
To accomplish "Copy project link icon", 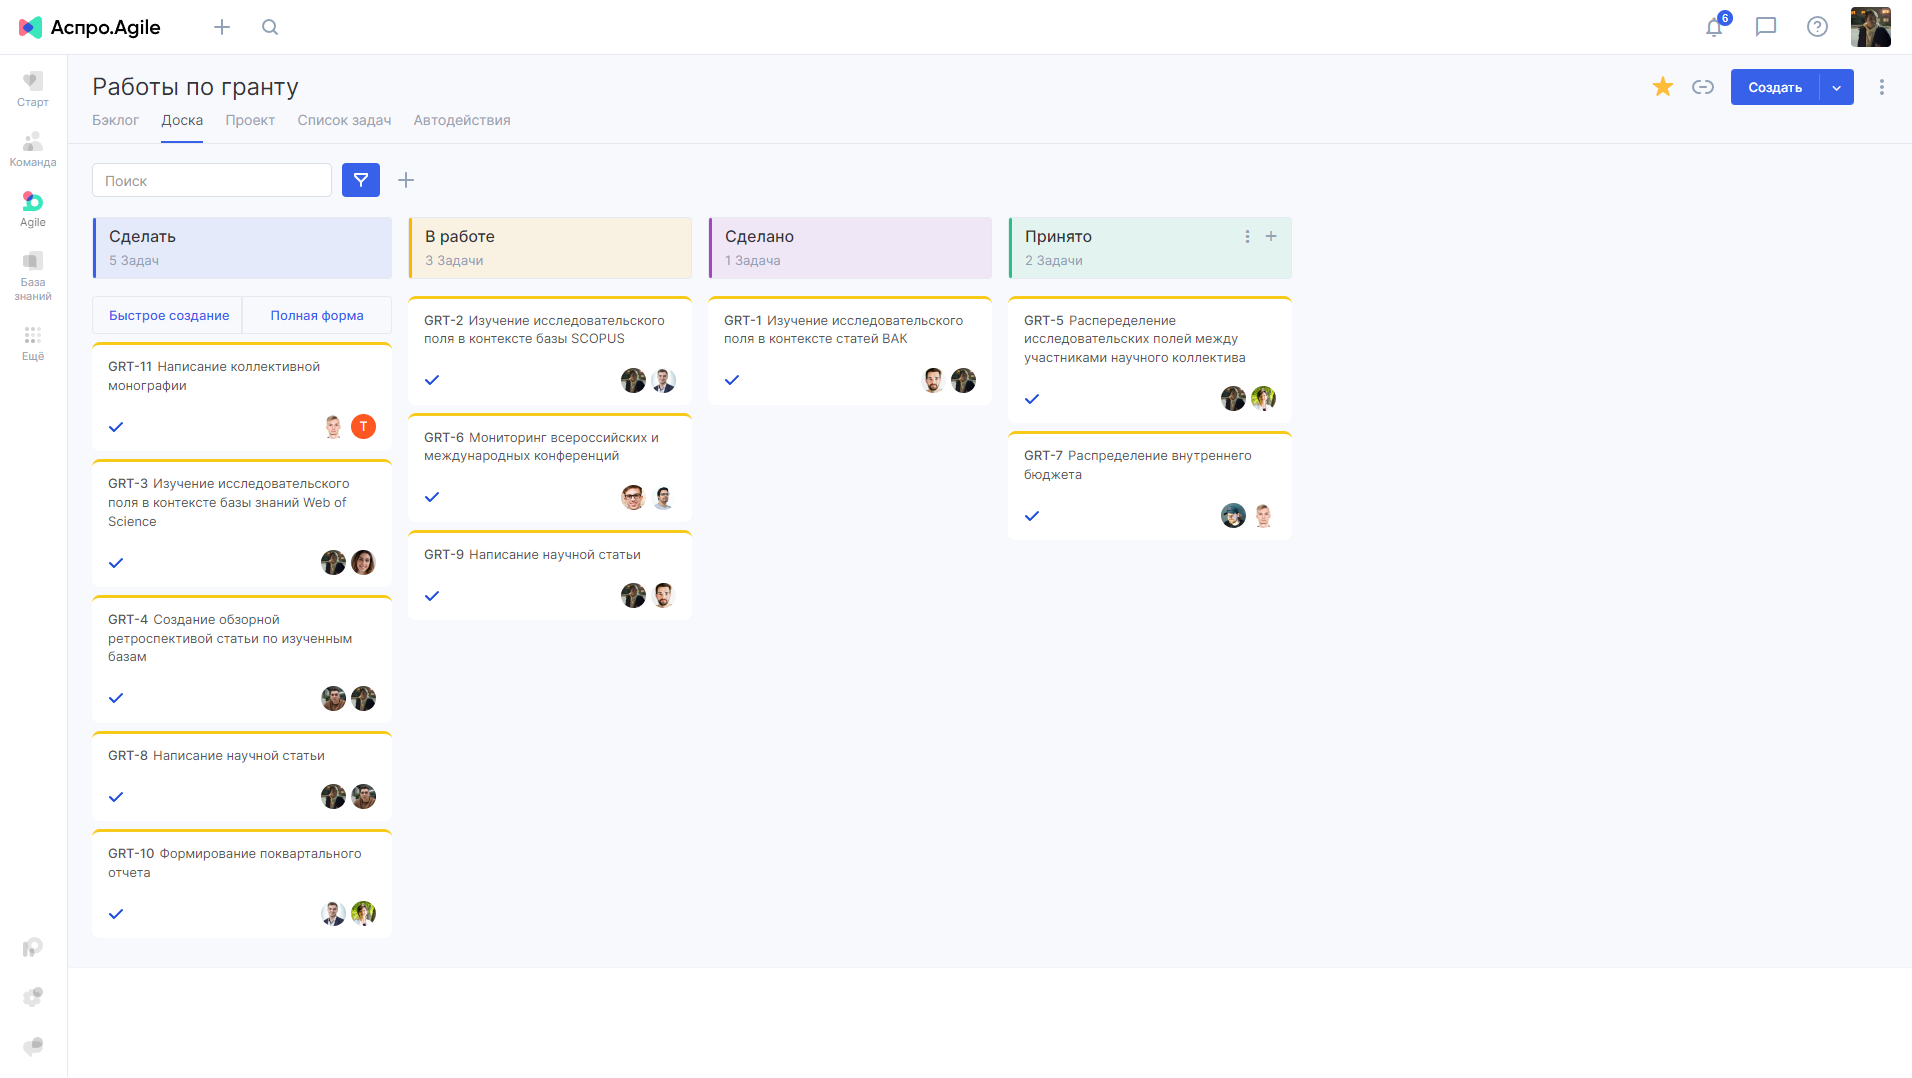I will pos(1703,87).
